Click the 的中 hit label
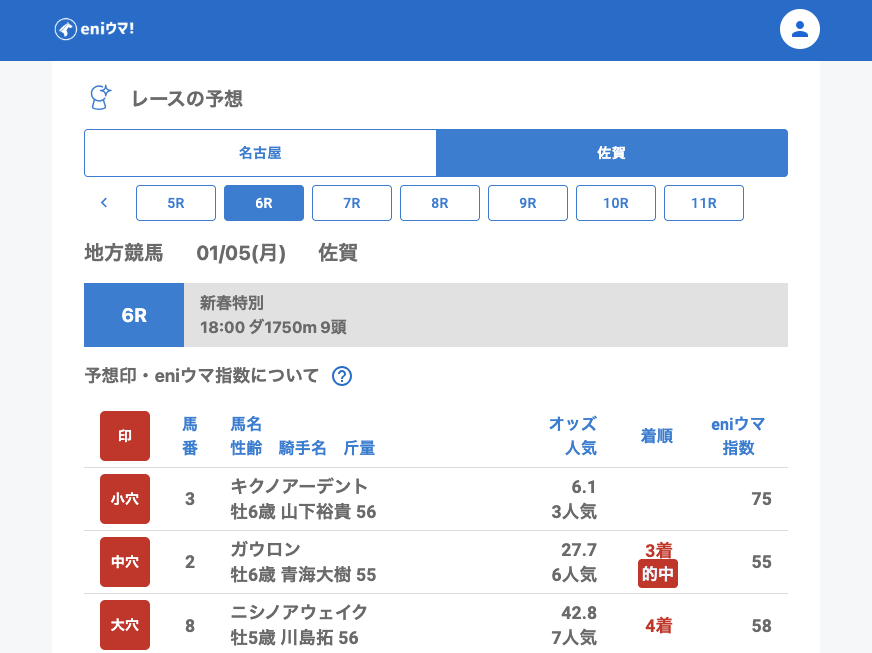 point(658,574)
